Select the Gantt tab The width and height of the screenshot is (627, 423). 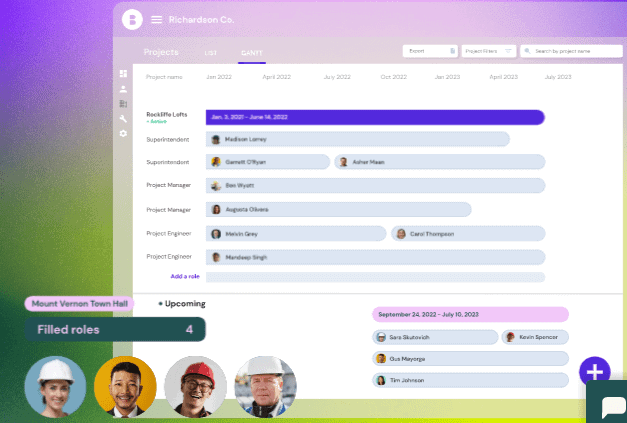point(252,53)
